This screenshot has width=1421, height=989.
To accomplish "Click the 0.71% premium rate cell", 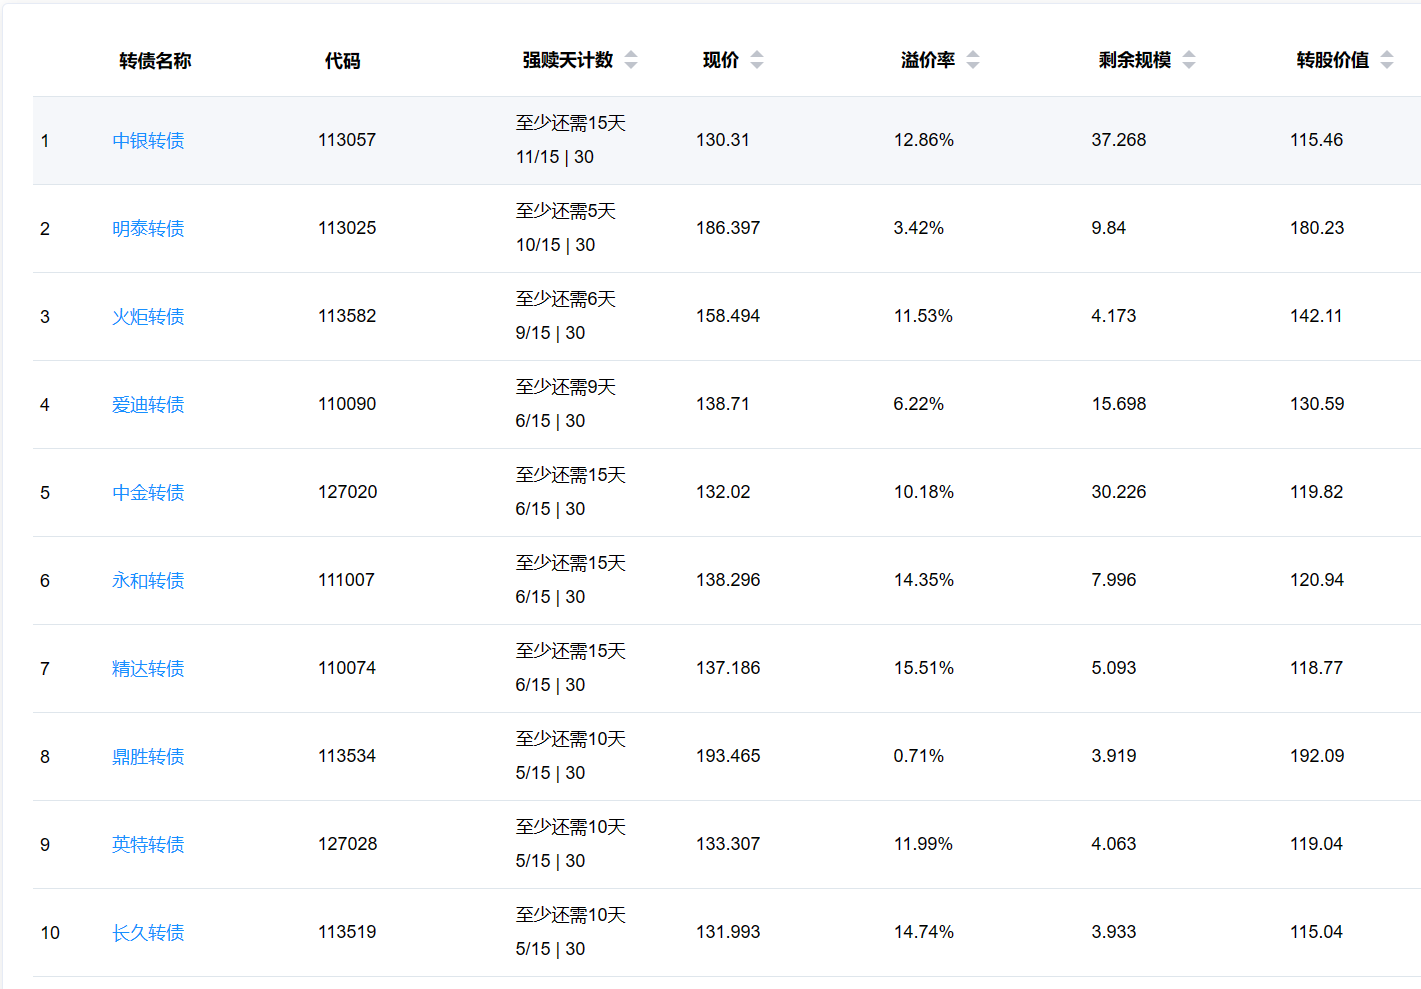I will click(x=918, y=756).
